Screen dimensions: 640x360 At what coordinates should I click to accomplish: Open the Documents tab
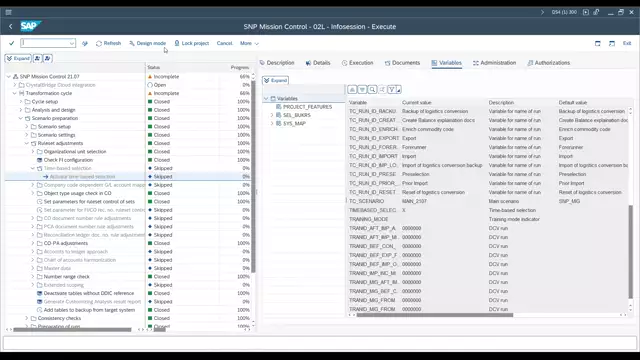402,63
